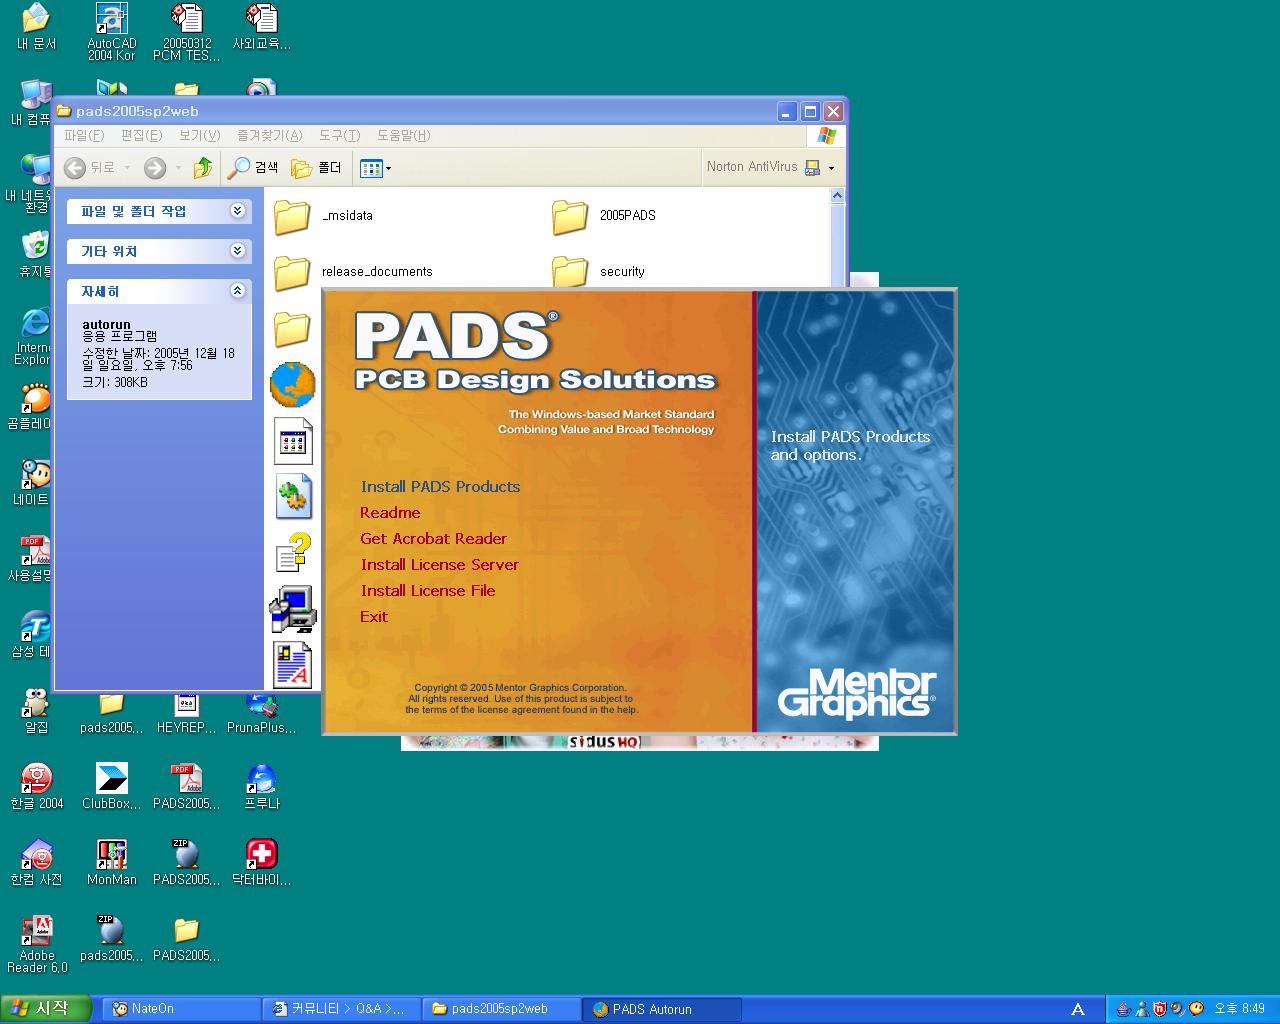Select the ClubBox... desktop shortcut

[111, 786]
